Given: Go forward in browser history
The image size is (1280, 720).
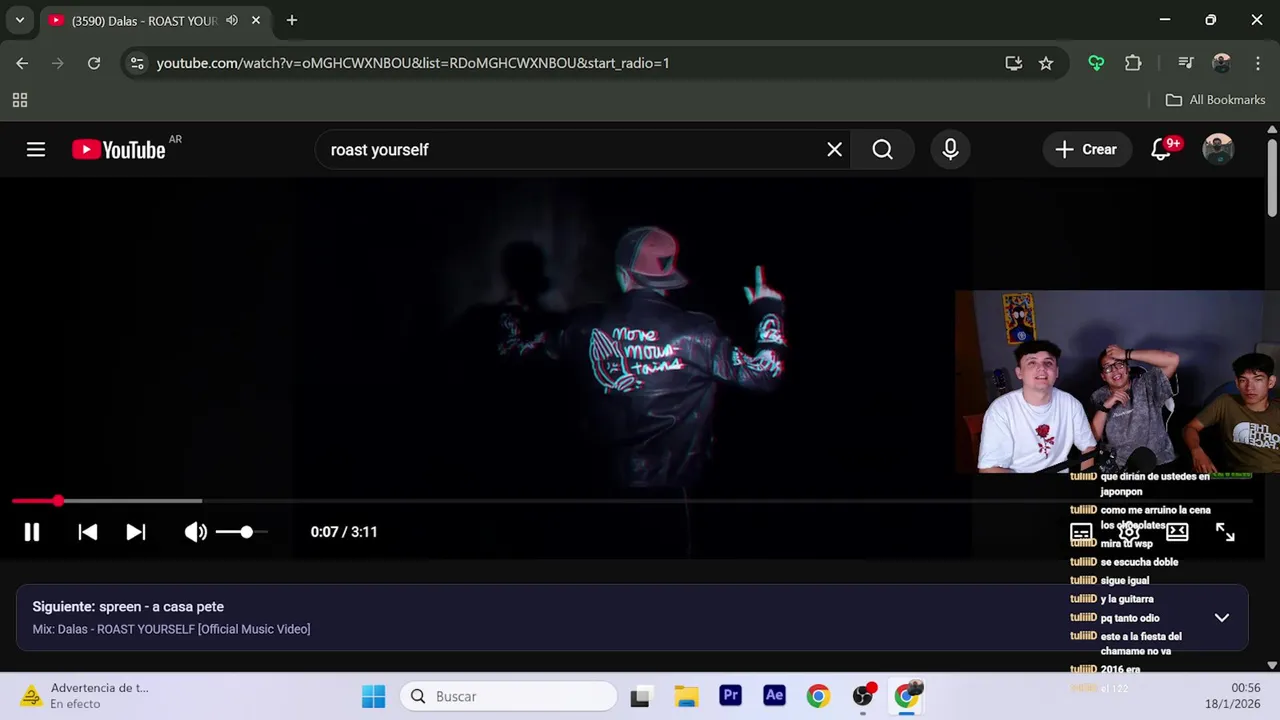Looking at the screenshot, I should click(x=58, y=63).
